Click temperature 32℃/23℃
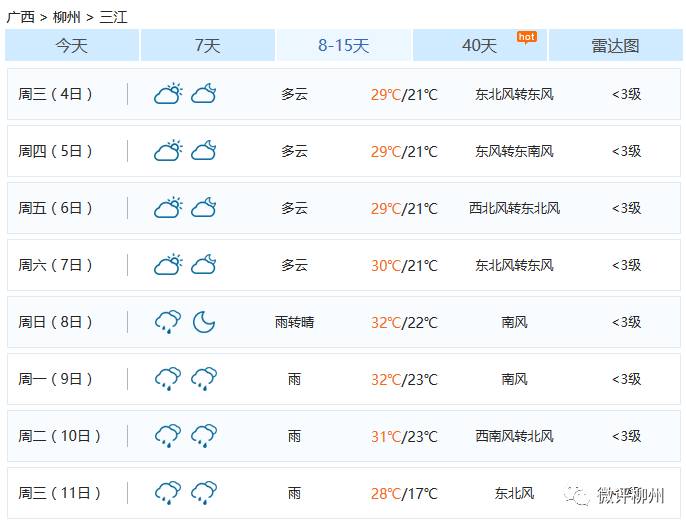The image size is (686, 525). (x=404, y=380)
